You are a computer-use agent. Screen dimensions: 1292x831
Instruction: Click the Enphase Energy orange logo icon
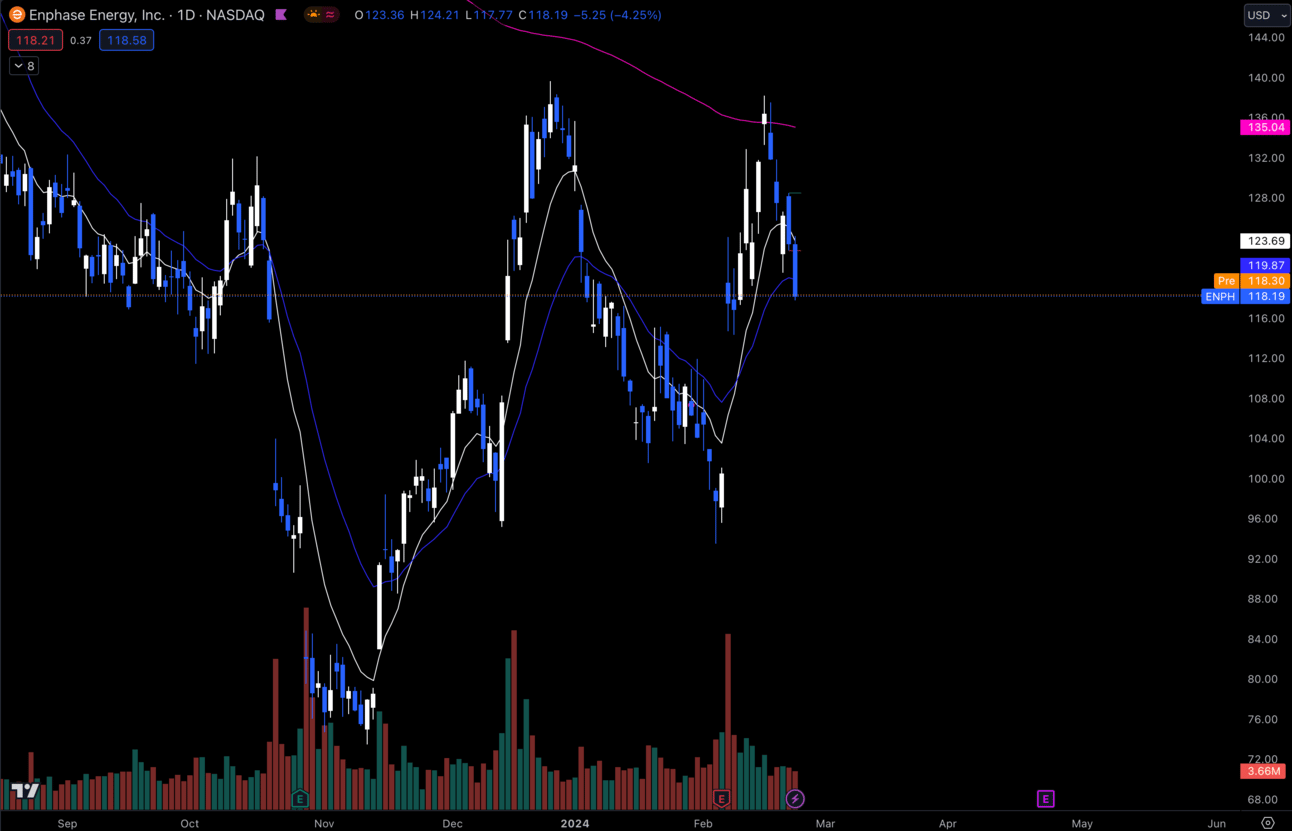click(16, 15)
